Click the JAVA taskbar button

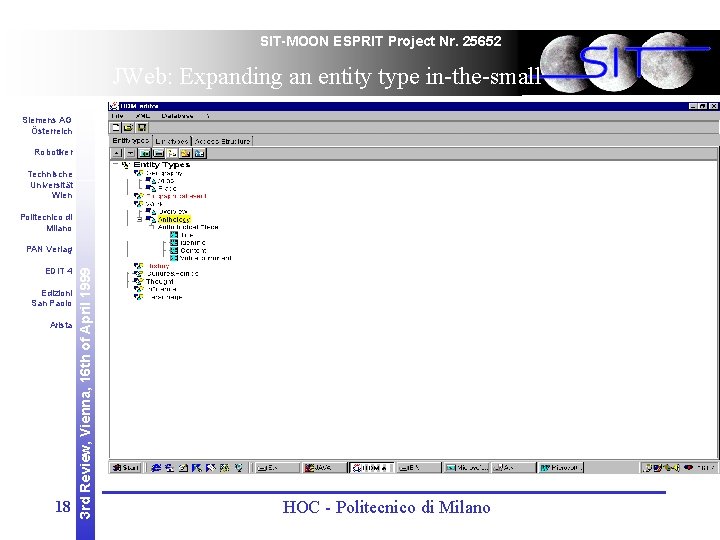pyautogui.click(x=323, y=467)
